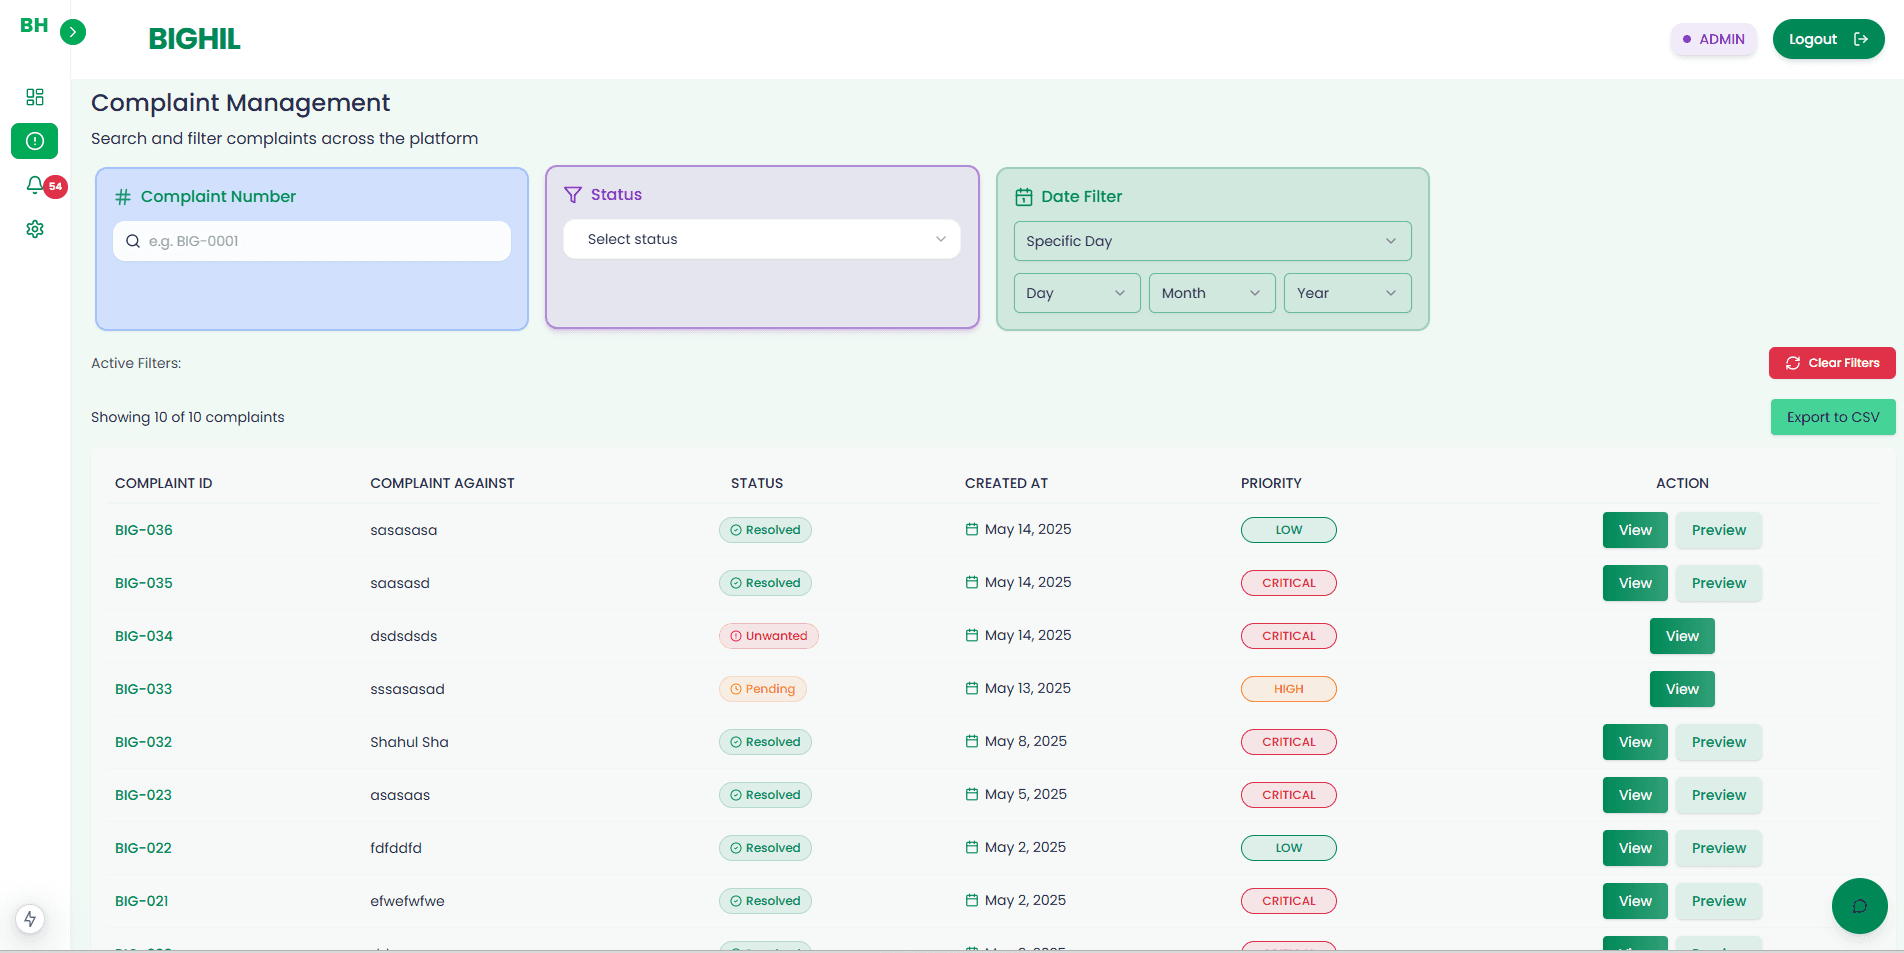The image size is (1904, 953).
Task: Open the settings gear in sidebar
Action: pos(35,229)
